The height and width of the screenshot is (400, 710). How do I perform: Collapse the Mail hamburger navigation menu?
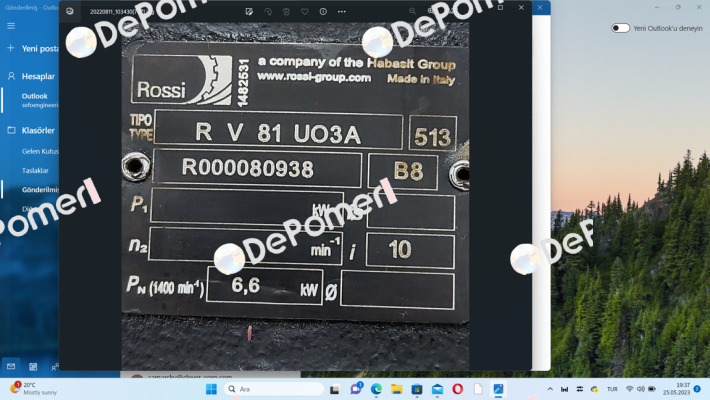pyautogui.click(x=11, y=26)
